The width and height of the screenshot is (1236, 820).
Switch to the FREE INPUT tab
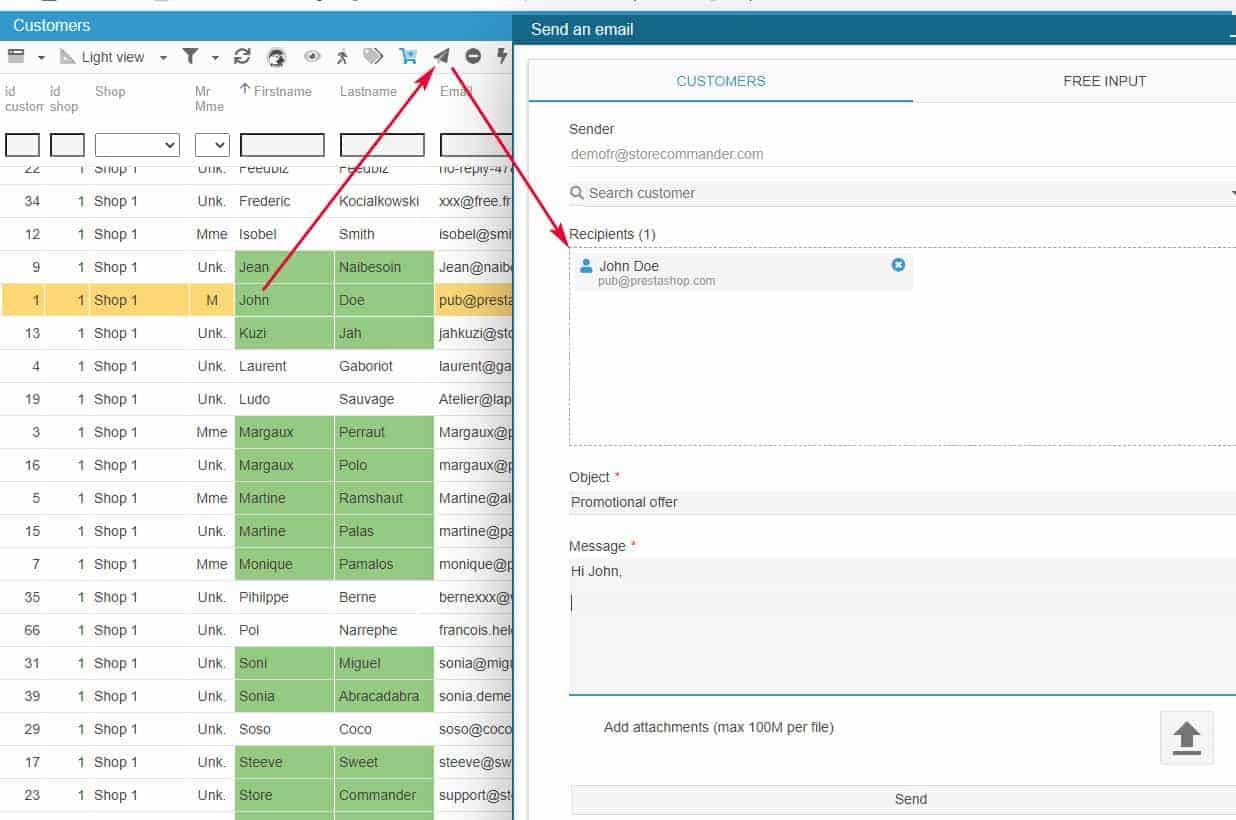1104,81
